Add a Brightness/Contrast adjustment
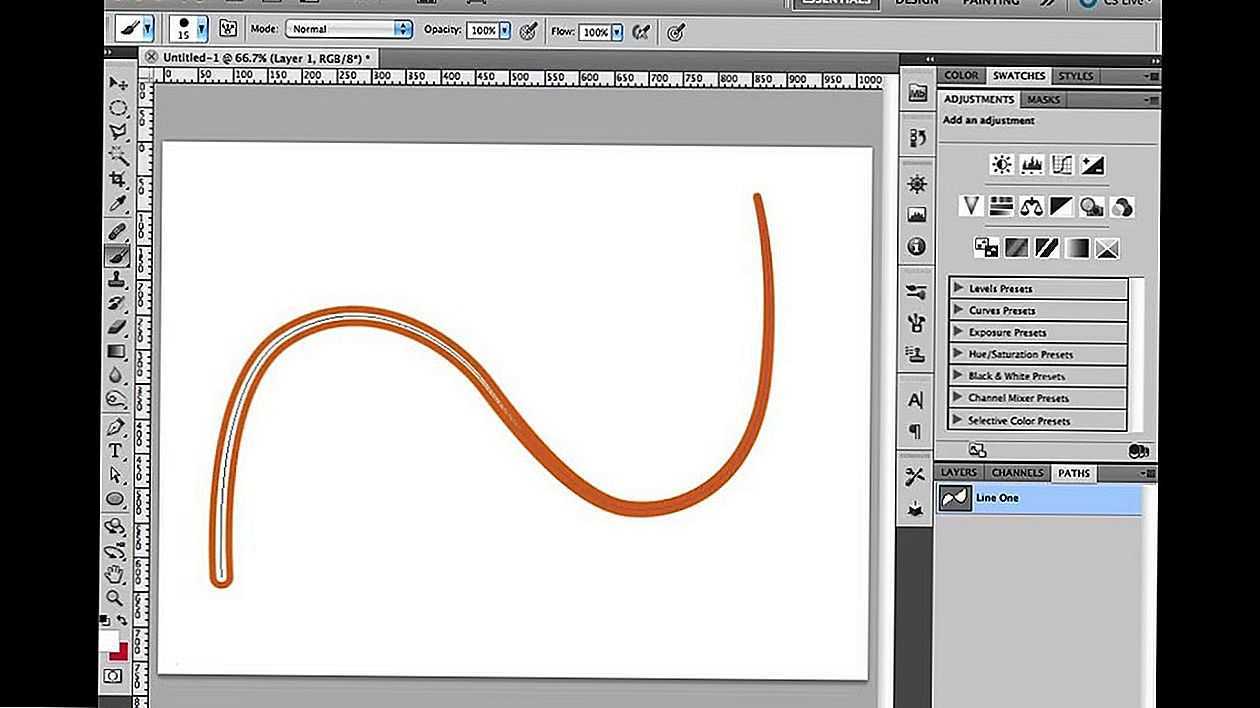1260x708 pixels. (x=1002, y=164)
